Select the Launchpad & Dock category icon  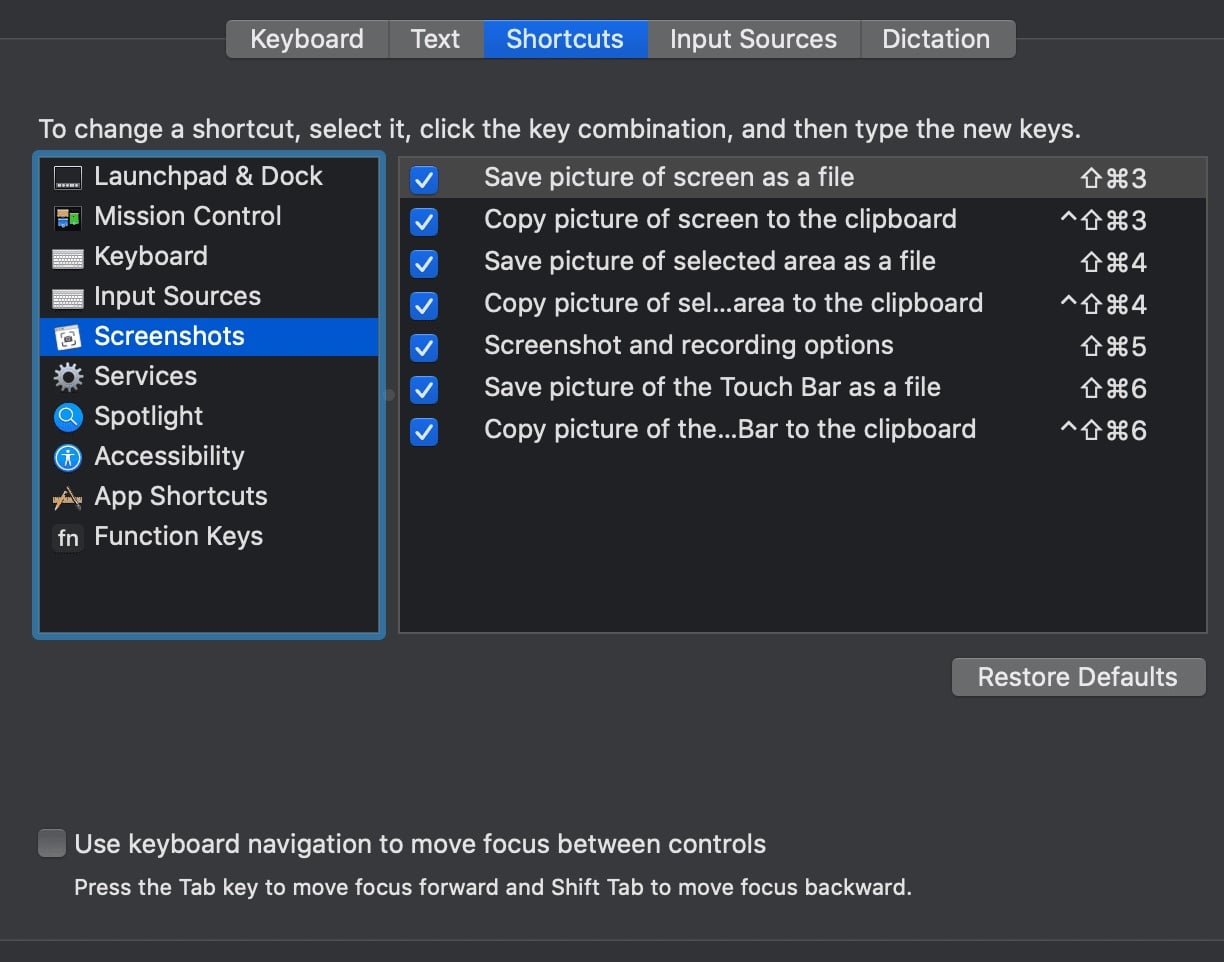tap(68, 178)
